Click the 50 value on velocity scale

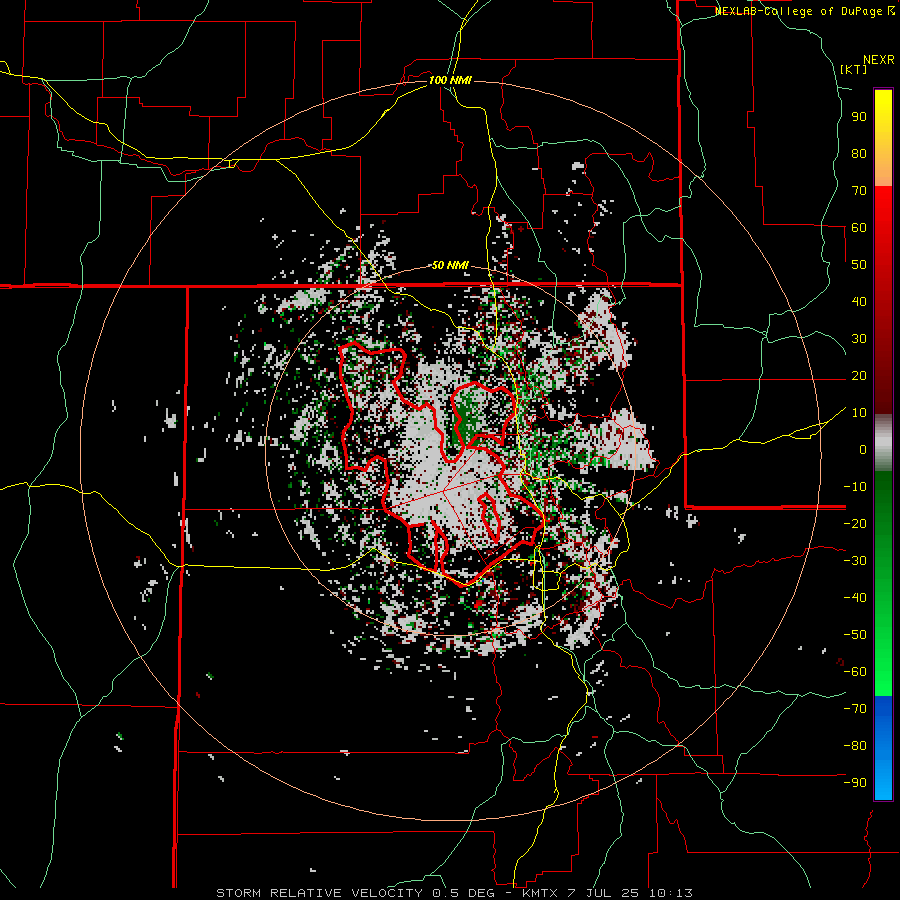tap(859, 265)
